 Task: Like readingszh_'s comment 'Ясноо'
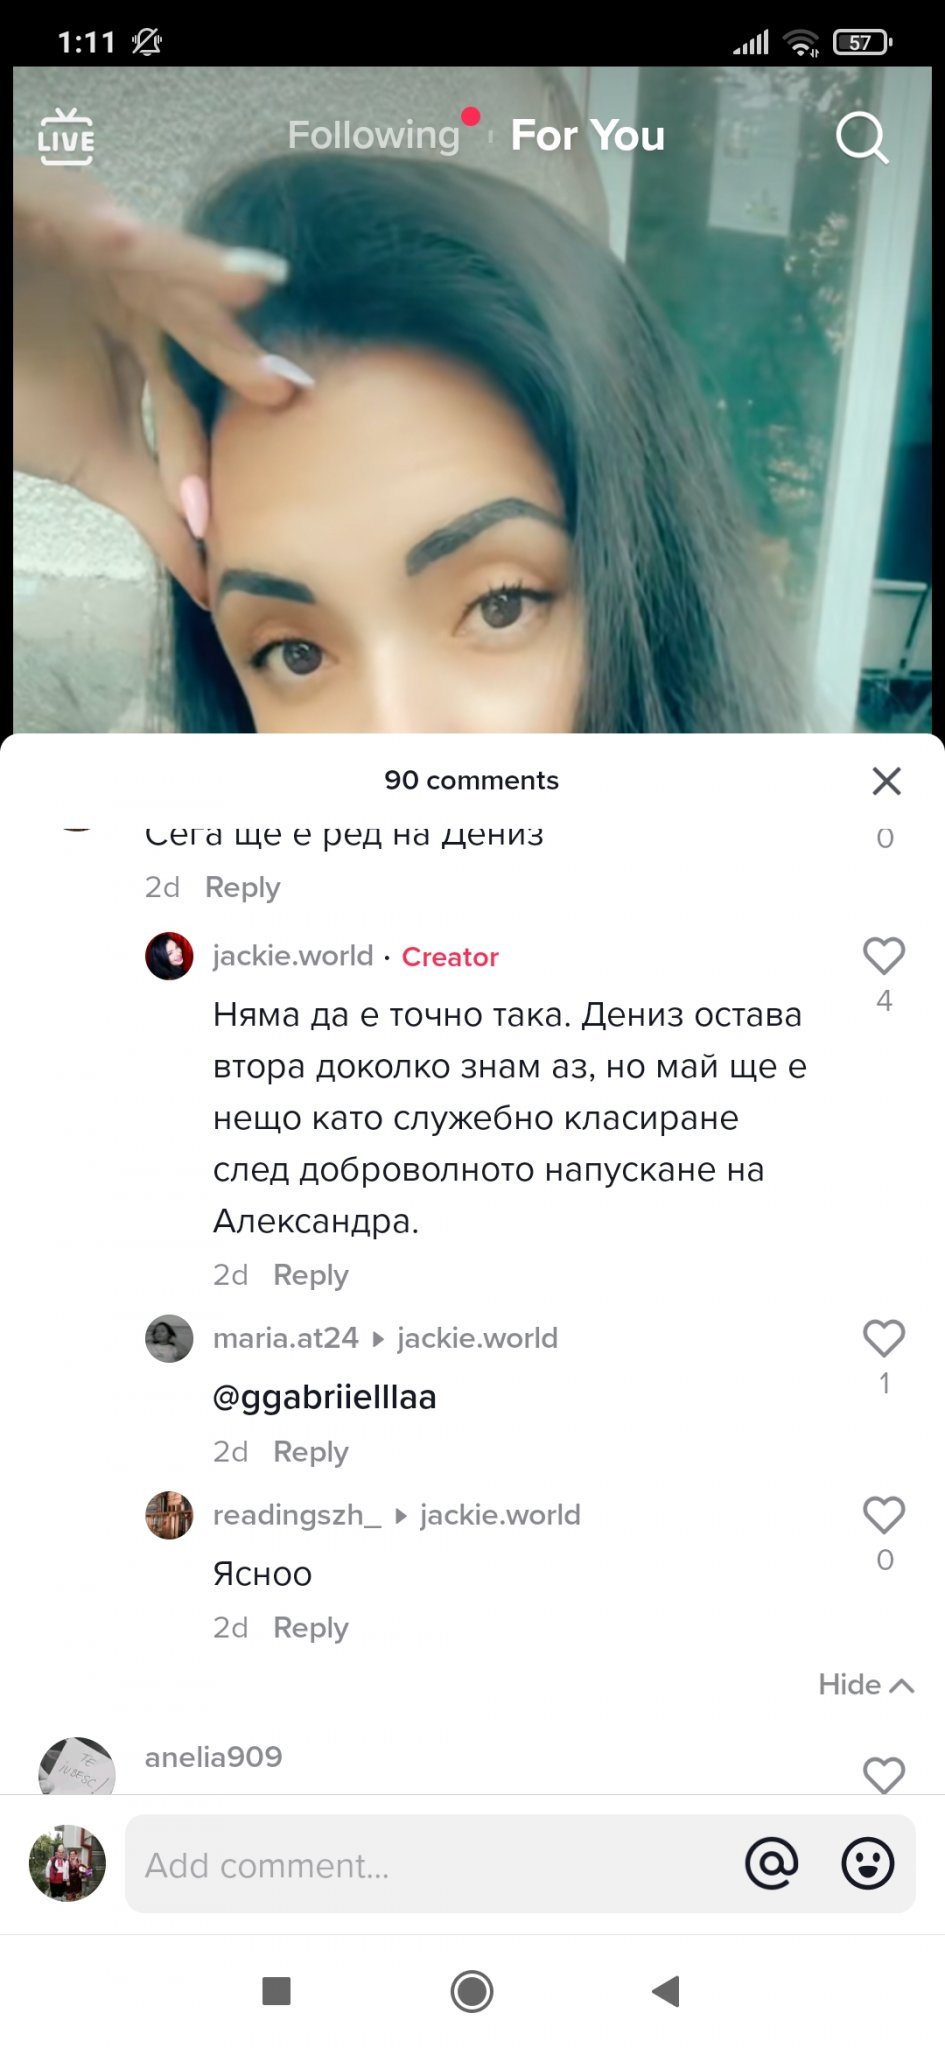(x=884, y=1515)
